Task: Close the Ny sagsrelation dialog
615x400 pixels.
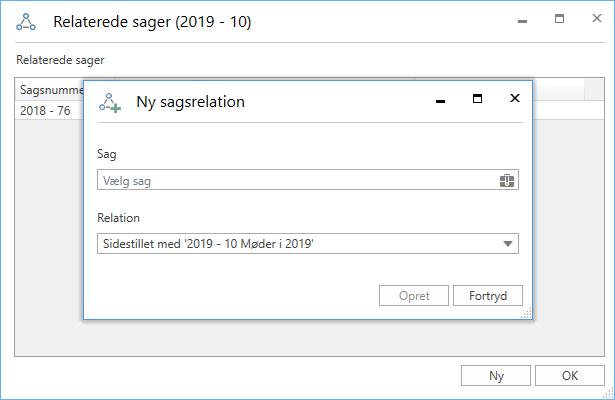Action: tap(514, 99)
